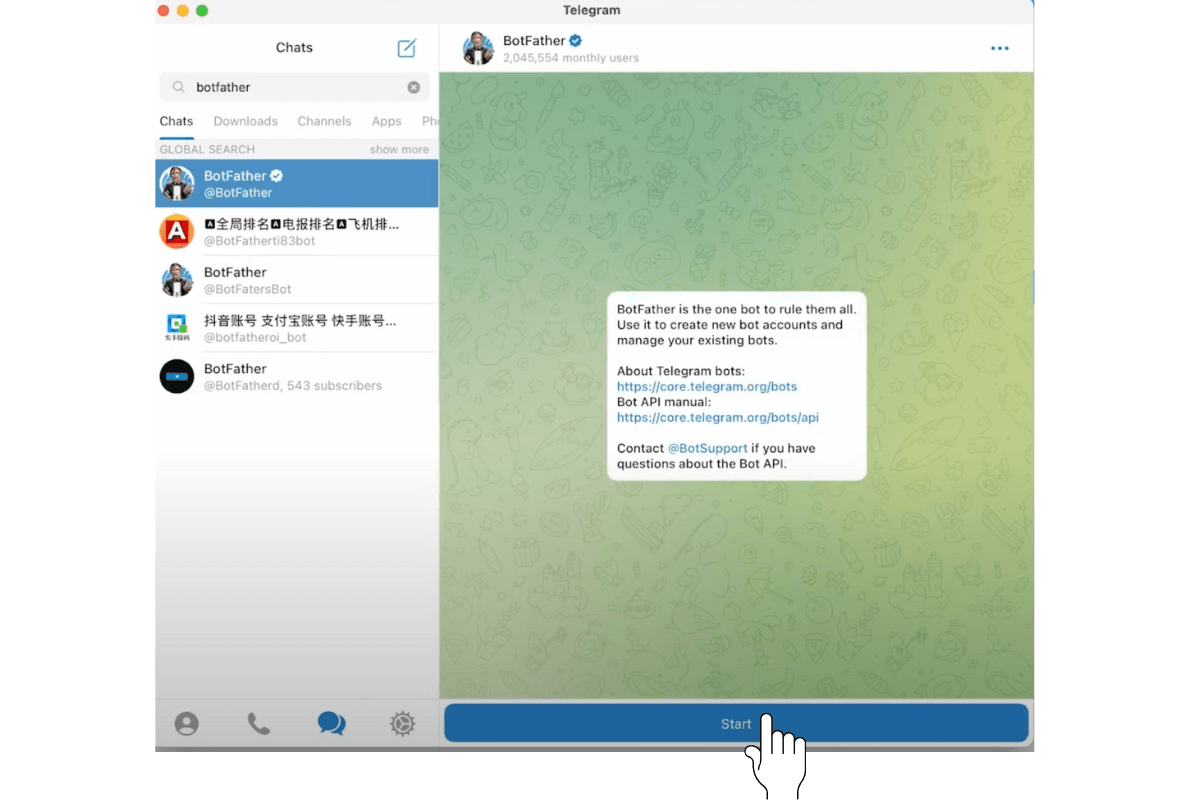The image size is (1200, 800).
Task: Click the @BotSupport mention
Action: click(x=707, y=448)
